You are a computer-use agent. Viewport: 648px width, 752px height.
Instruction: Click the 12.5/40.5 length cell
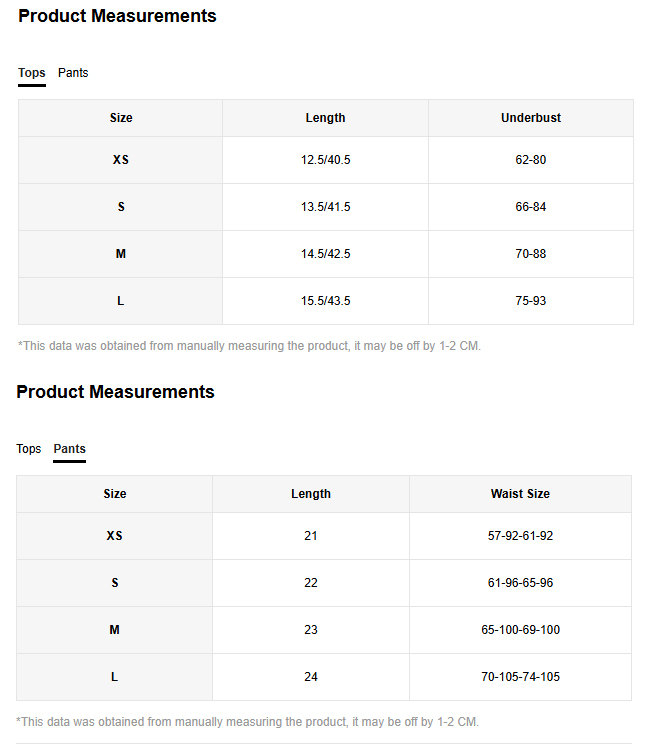coord(325,160)
